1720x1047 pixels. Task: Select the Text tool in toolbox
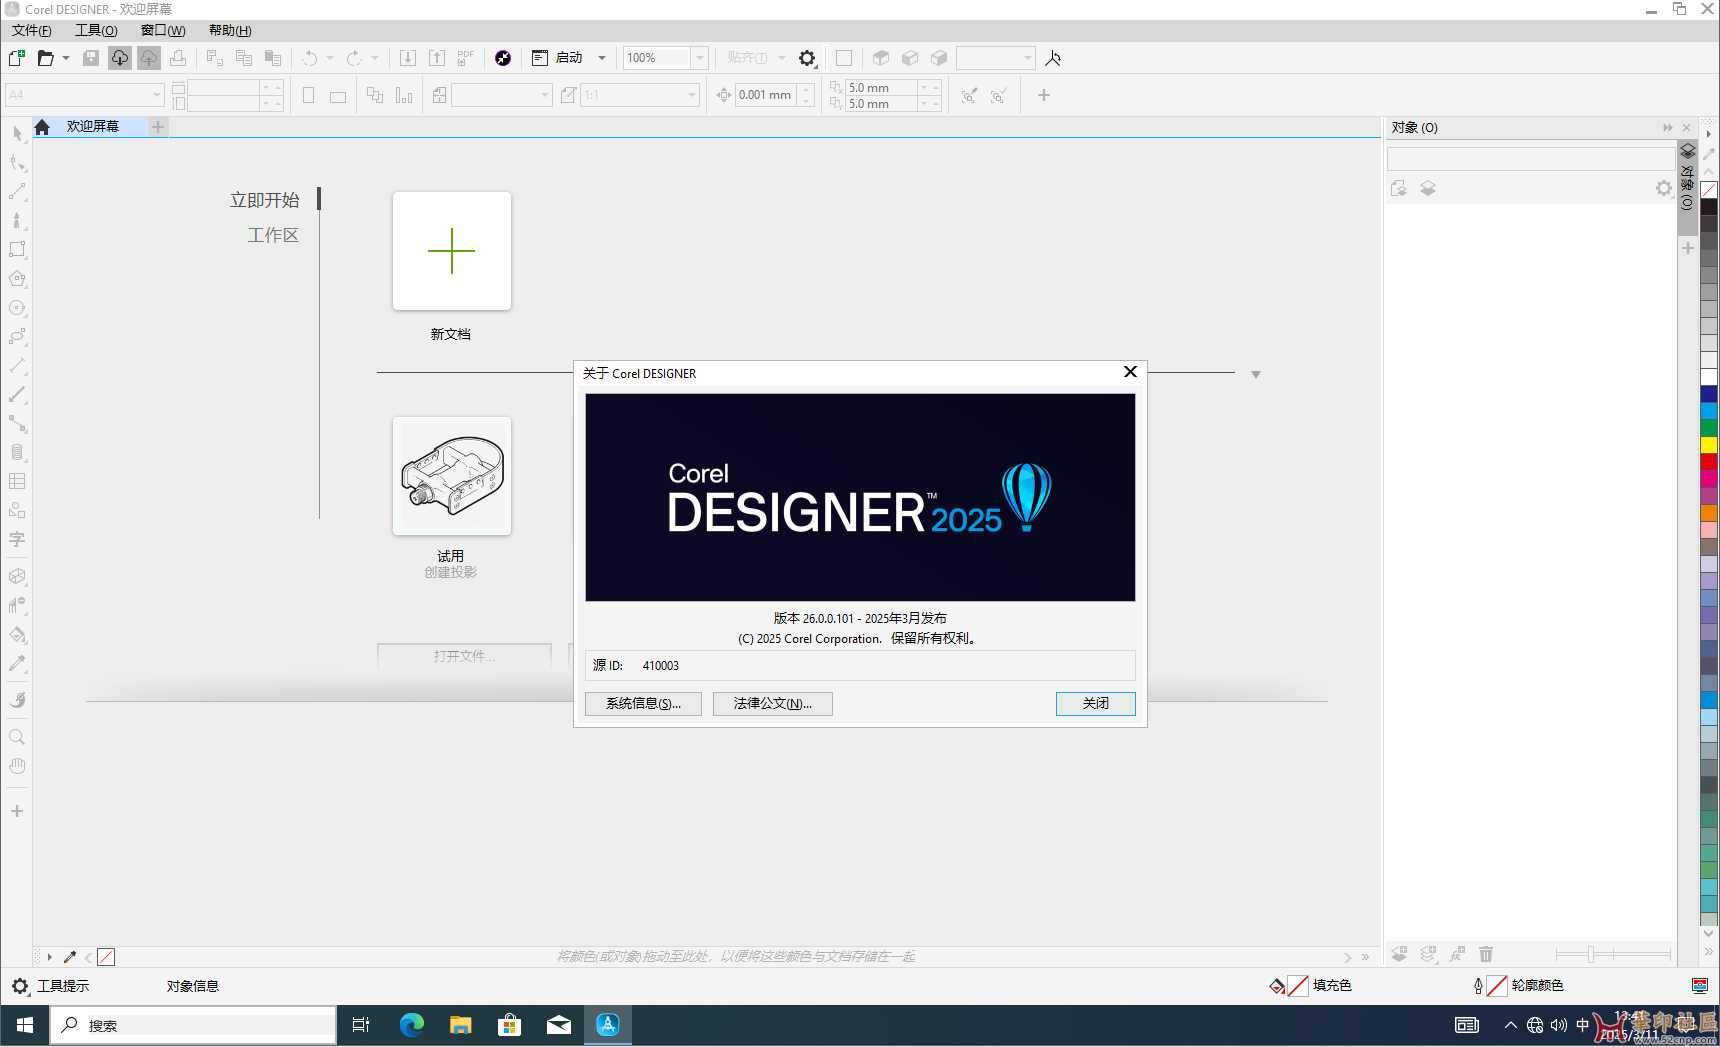[x=17, y=539]
